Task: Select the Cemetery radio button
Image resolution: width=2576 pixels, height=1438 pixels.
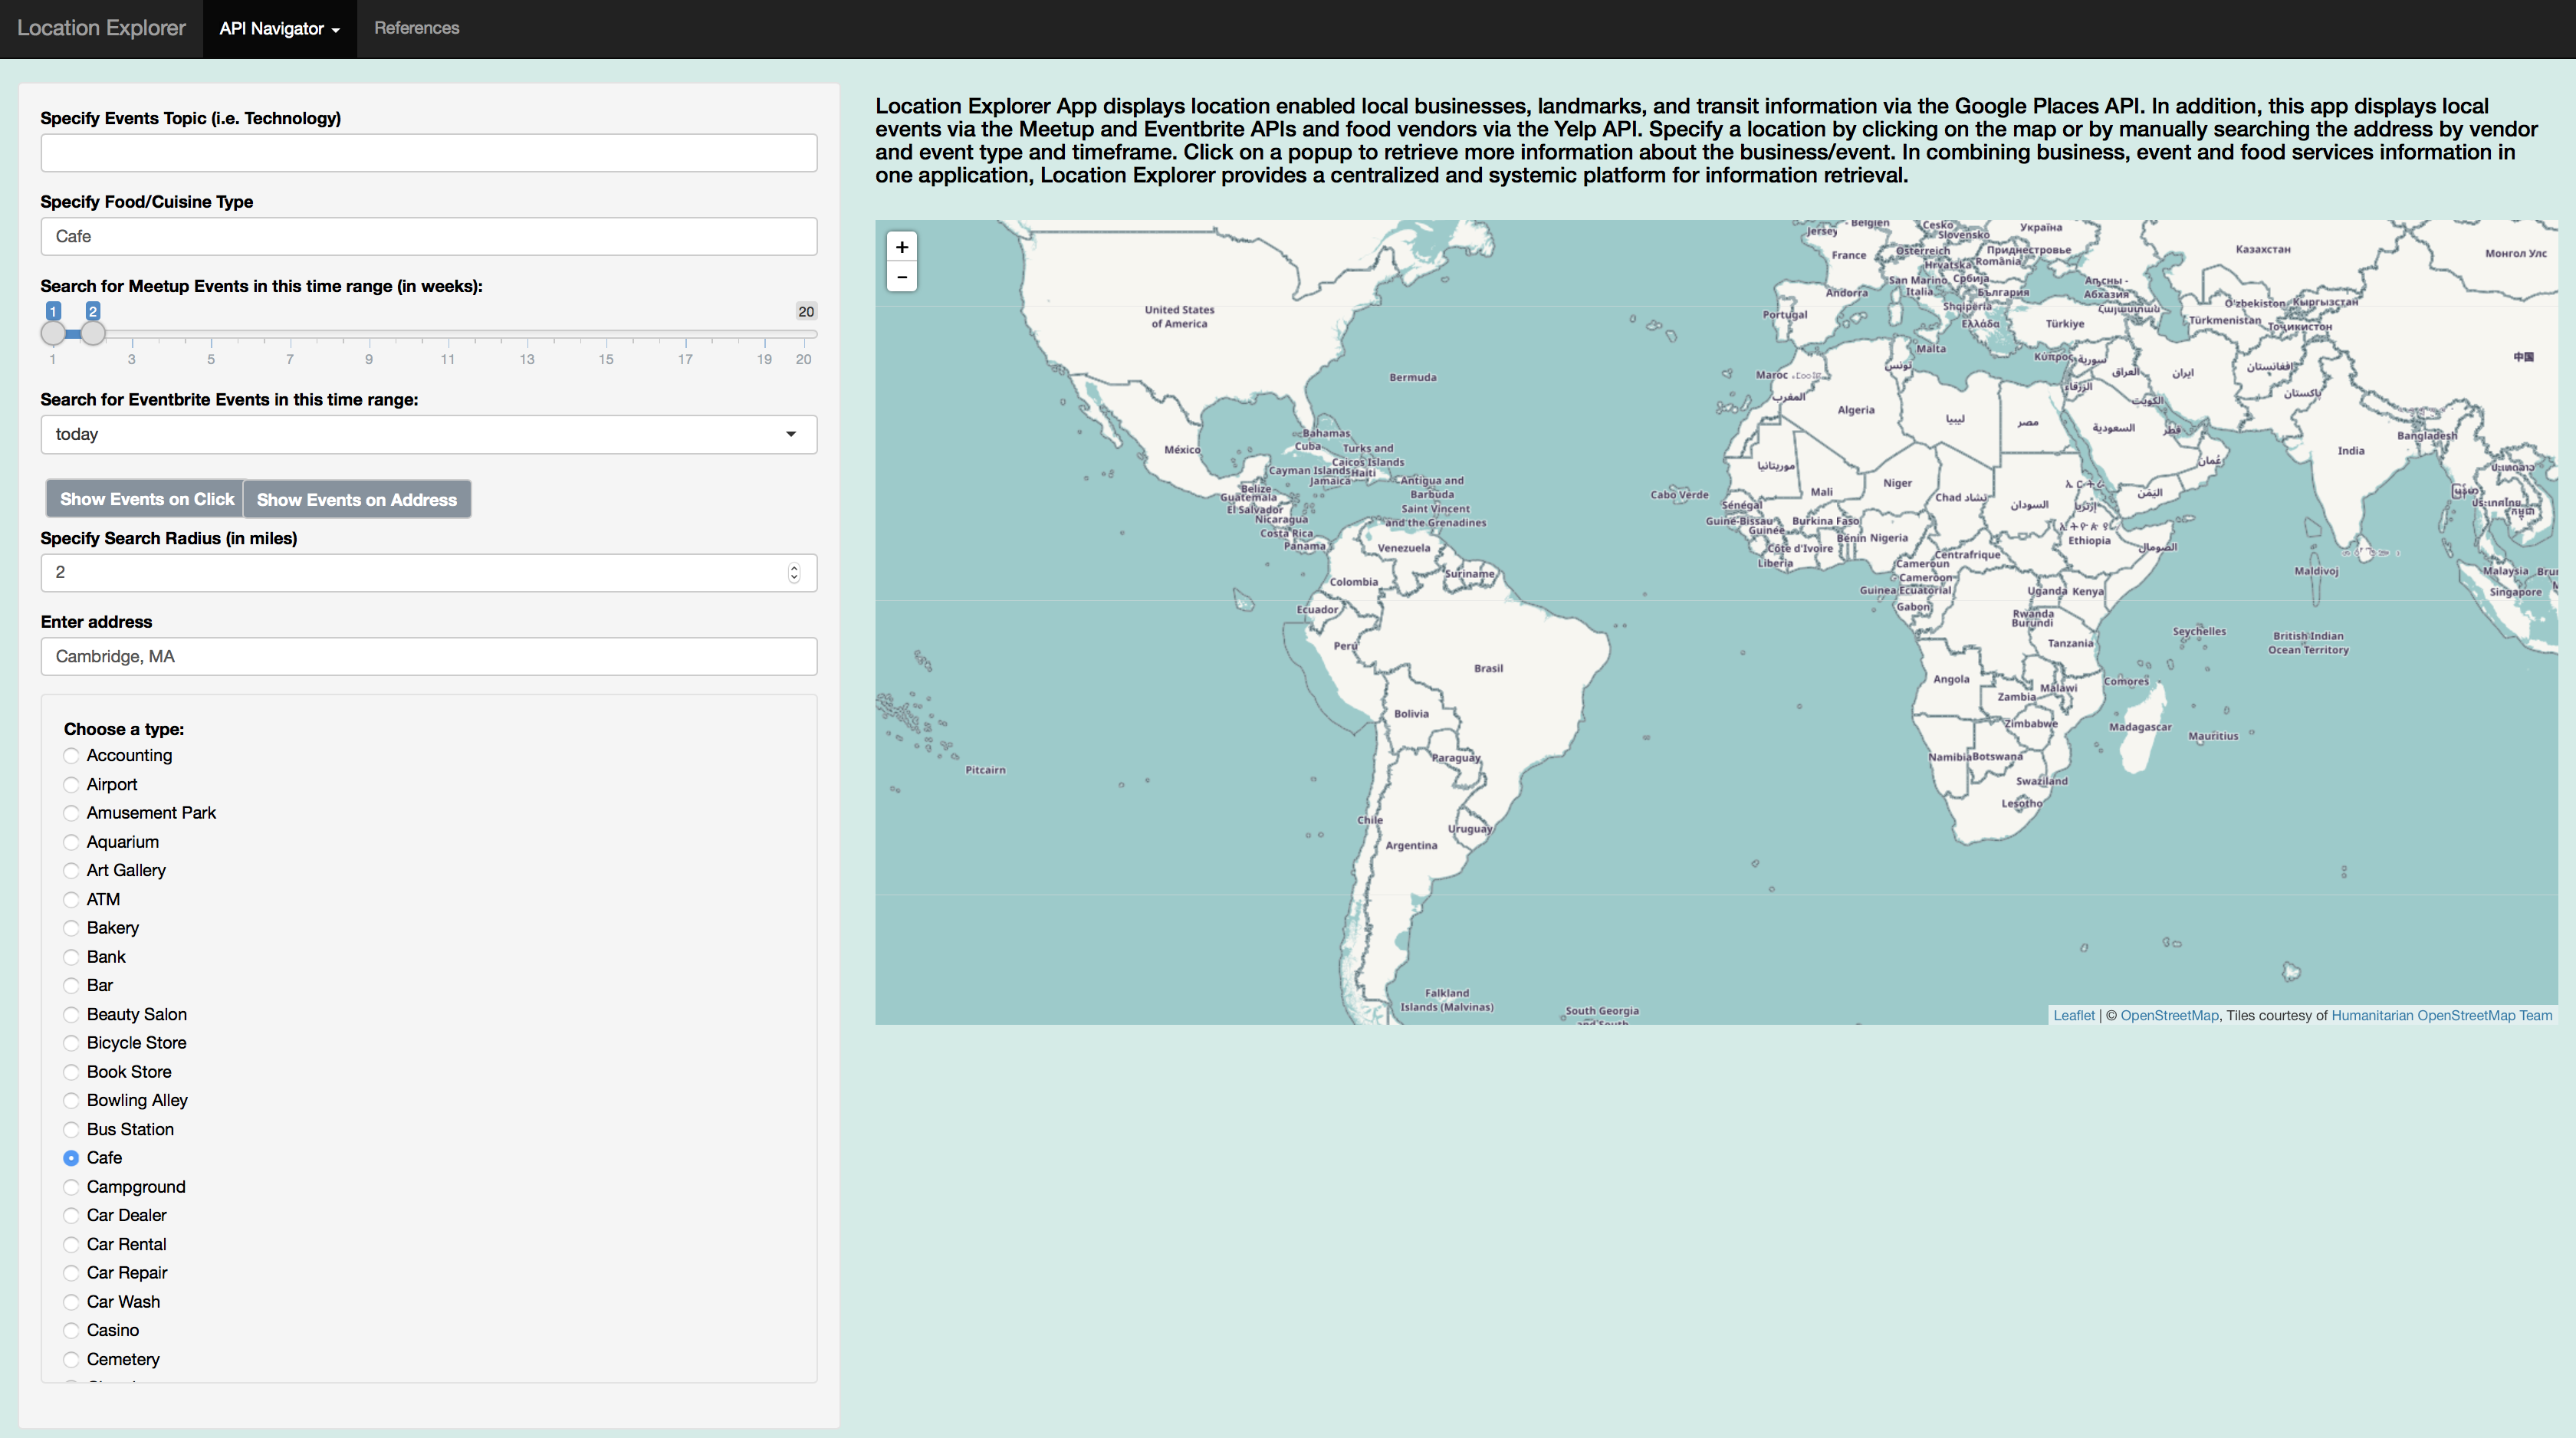Action: coord(71,1360)
